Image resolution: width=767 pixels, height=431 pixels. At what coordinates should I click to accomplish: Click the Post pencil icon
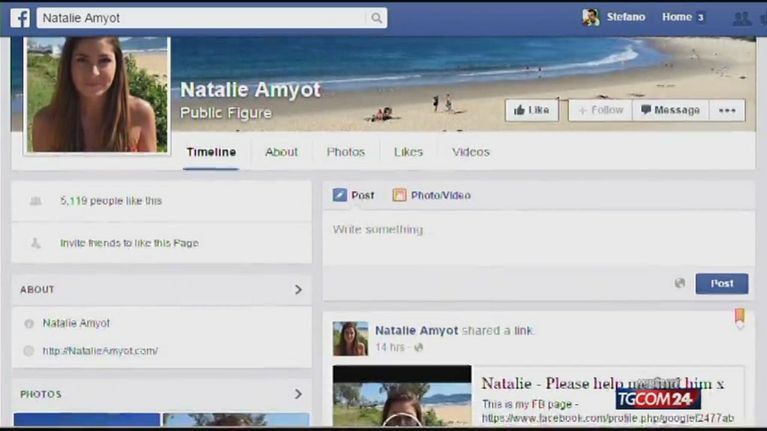(x=340, y=195)
